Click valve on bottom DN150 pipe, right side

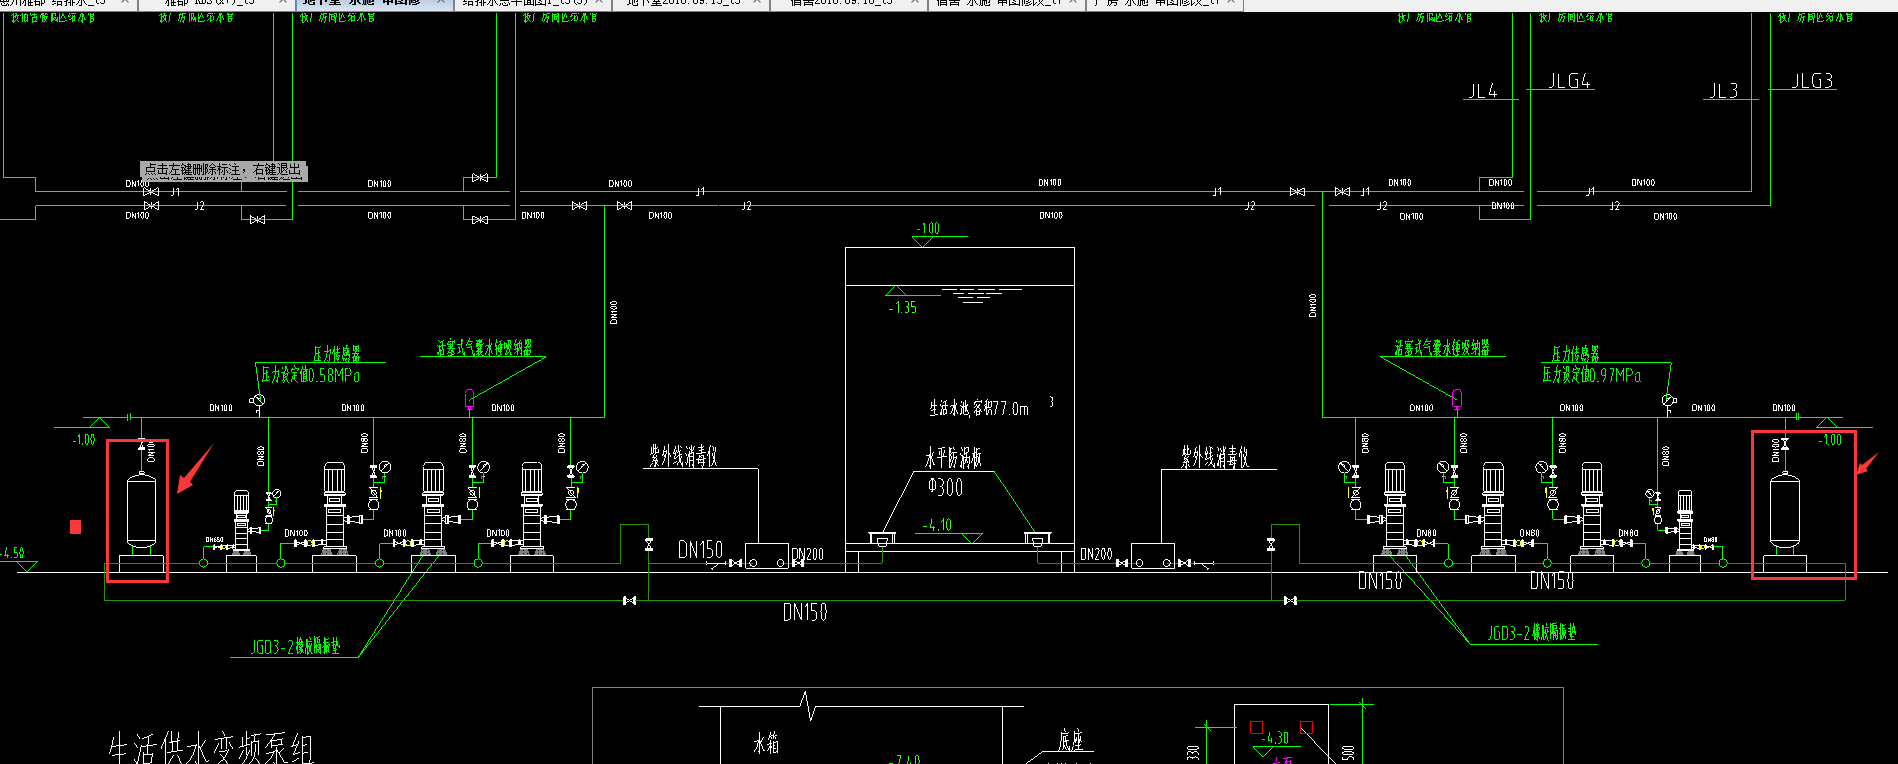pyautogui.click(x=1290, y=600)
